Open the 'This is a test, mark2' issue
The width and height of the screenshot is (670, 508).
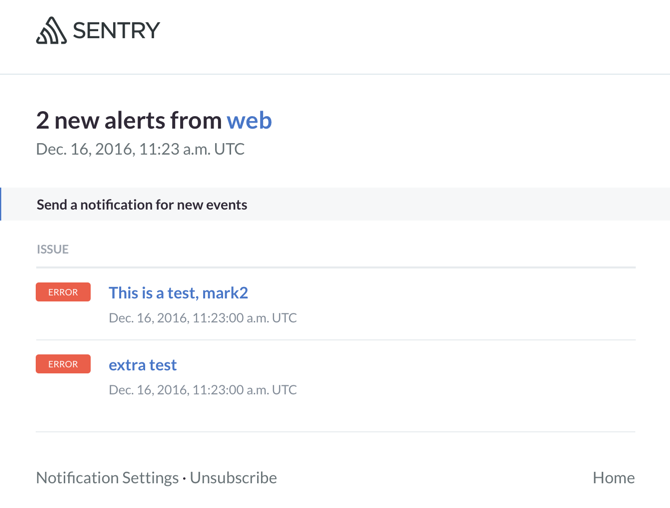178,293
